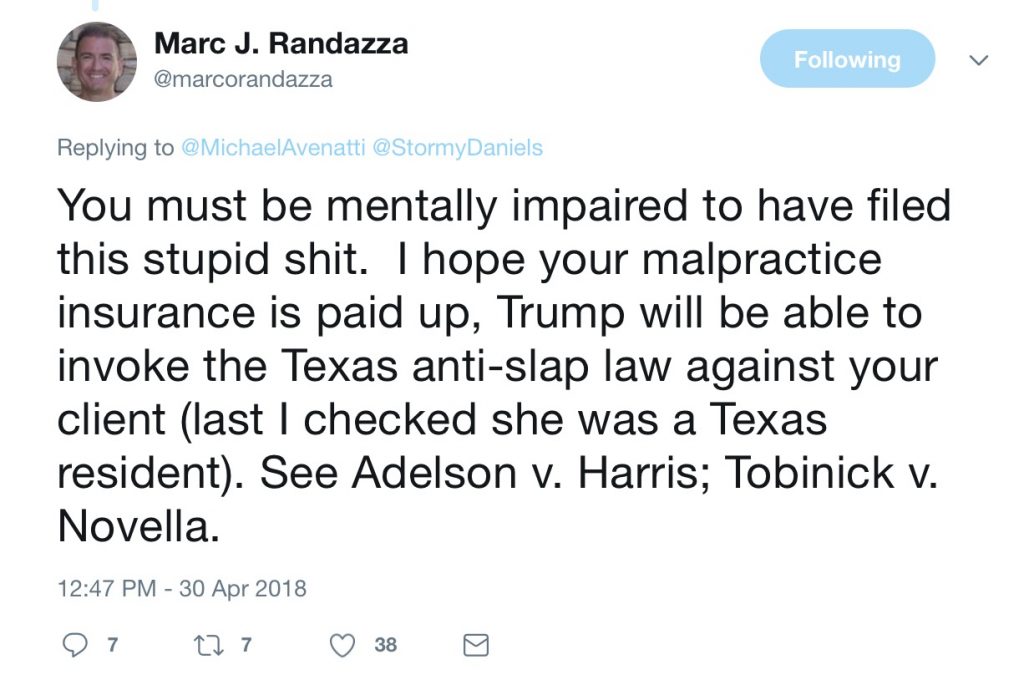
Task: Like the tweet with the heart icon
Action: (342, 645)
